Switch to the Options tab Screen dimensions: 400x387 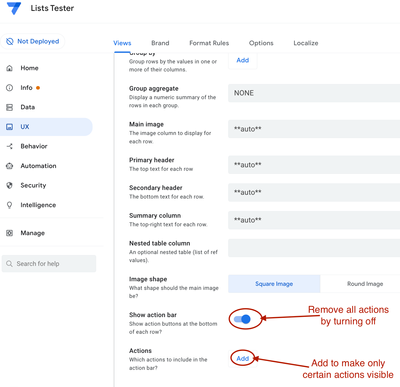(x=261, y=43)
